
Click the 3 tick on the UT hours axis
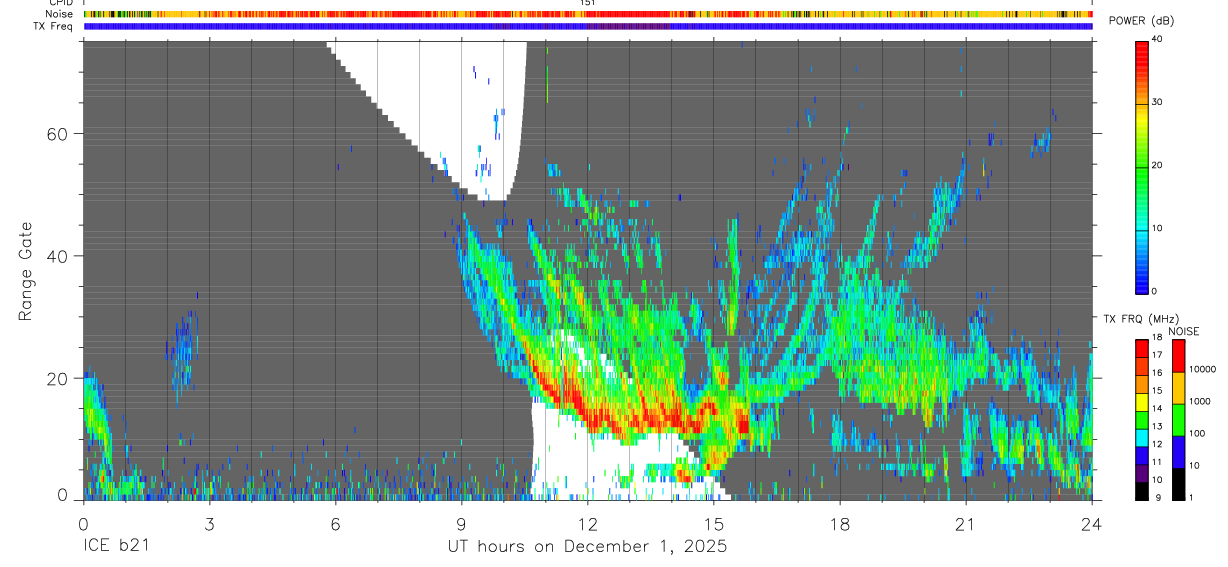pyautogui.click(x=209, y=523)
